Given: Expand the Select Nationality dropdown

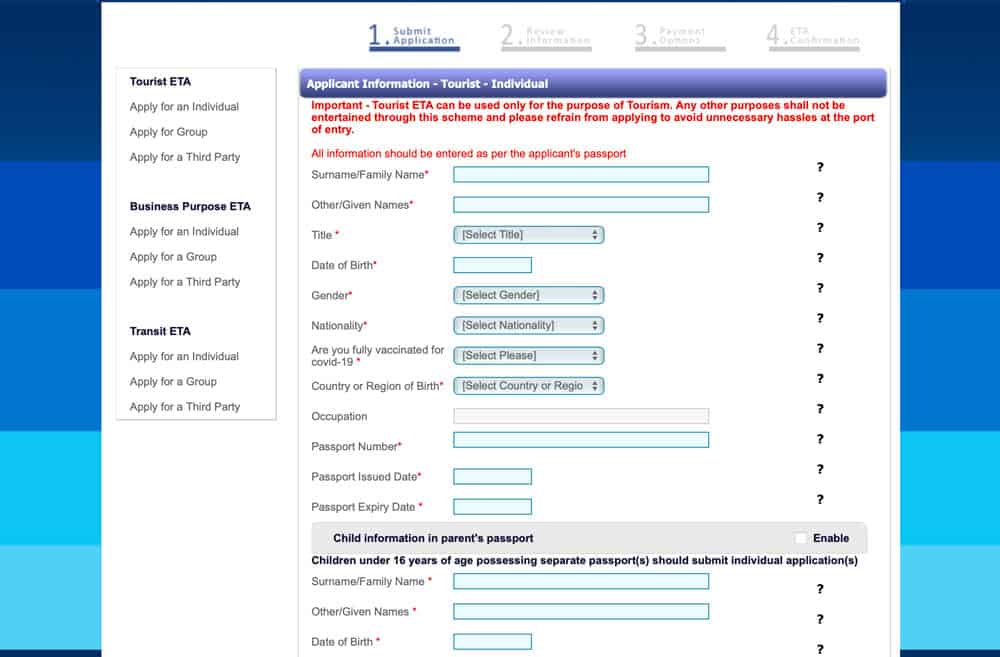Looking at the screenshot, I should [528, 325].
